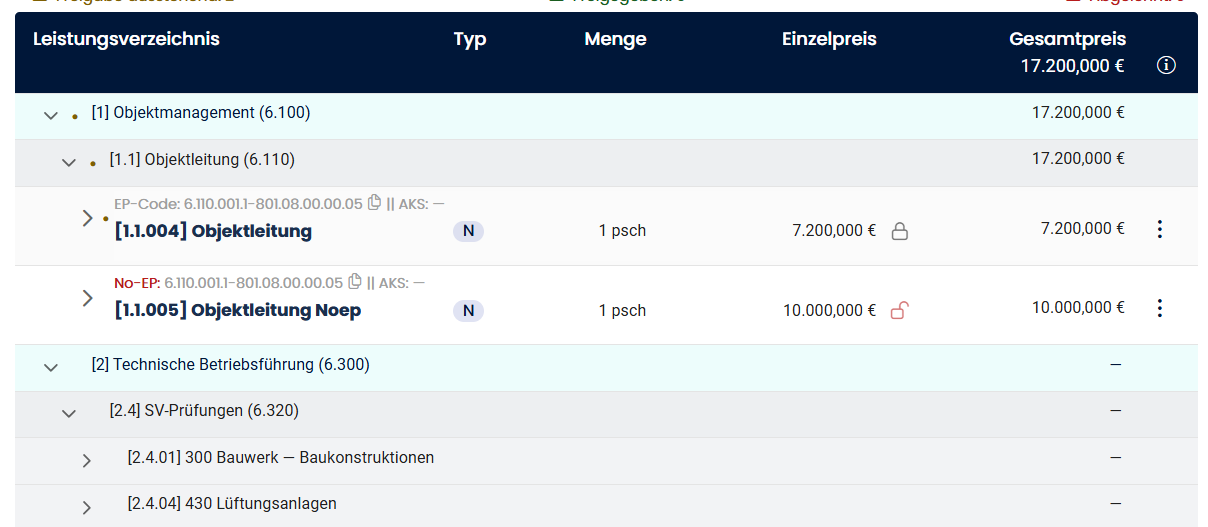Click the Leistungsverzeichnis column header
Viewport: 1208px width, 527px height.
point(126,40)
